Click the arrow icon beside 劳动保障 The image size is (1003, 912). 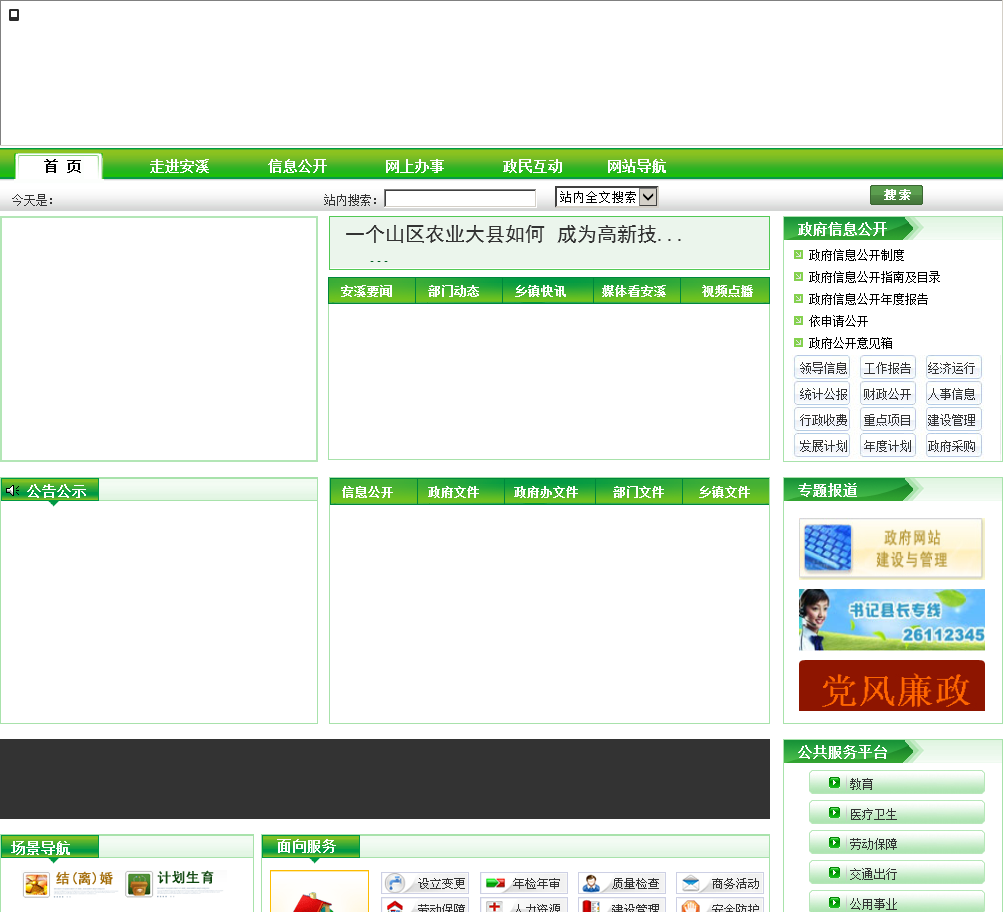click(x=834, y=842)
